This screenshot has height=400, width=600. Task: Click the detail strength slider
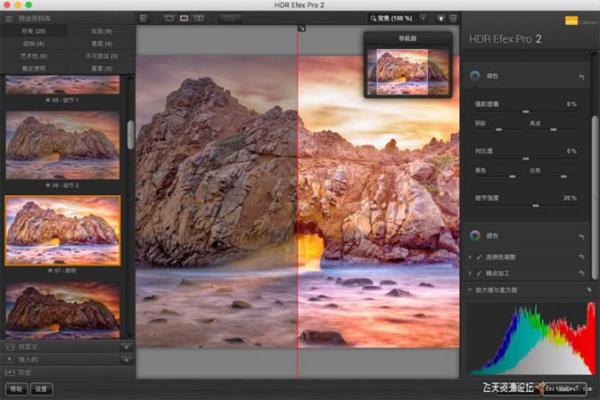[535, 204]
